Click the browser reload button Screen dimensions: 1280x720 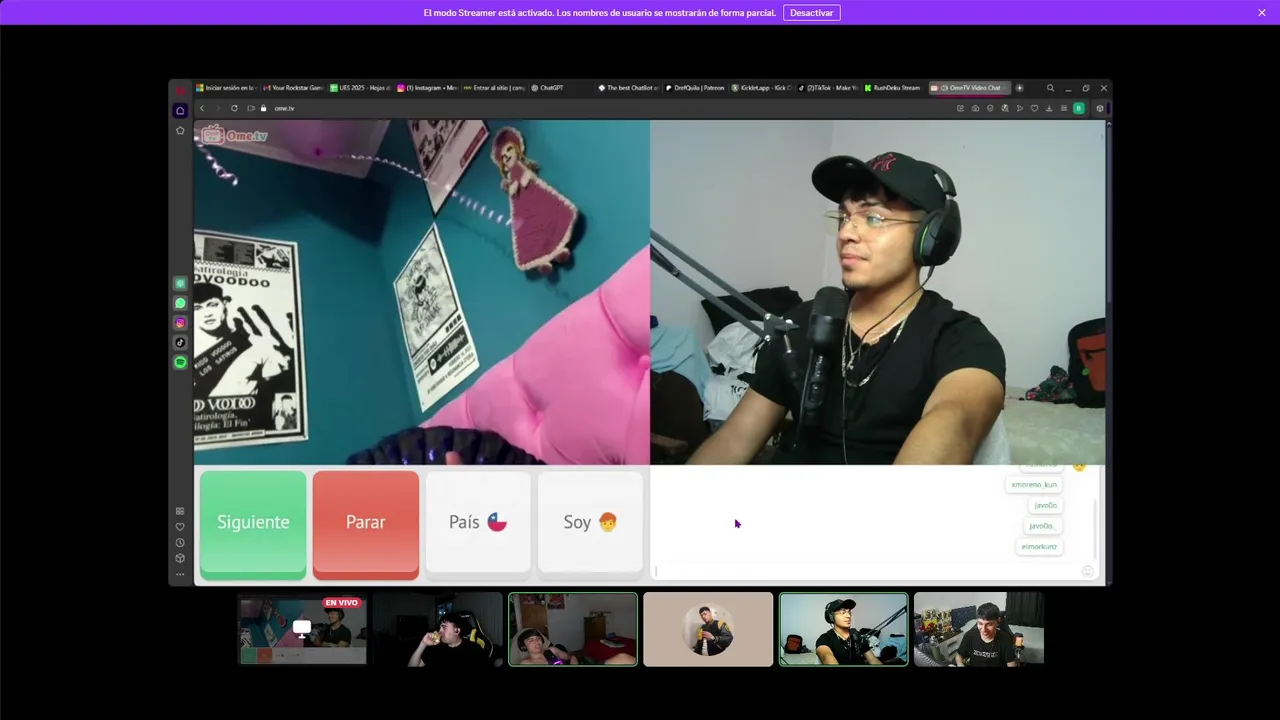[234, 108]
